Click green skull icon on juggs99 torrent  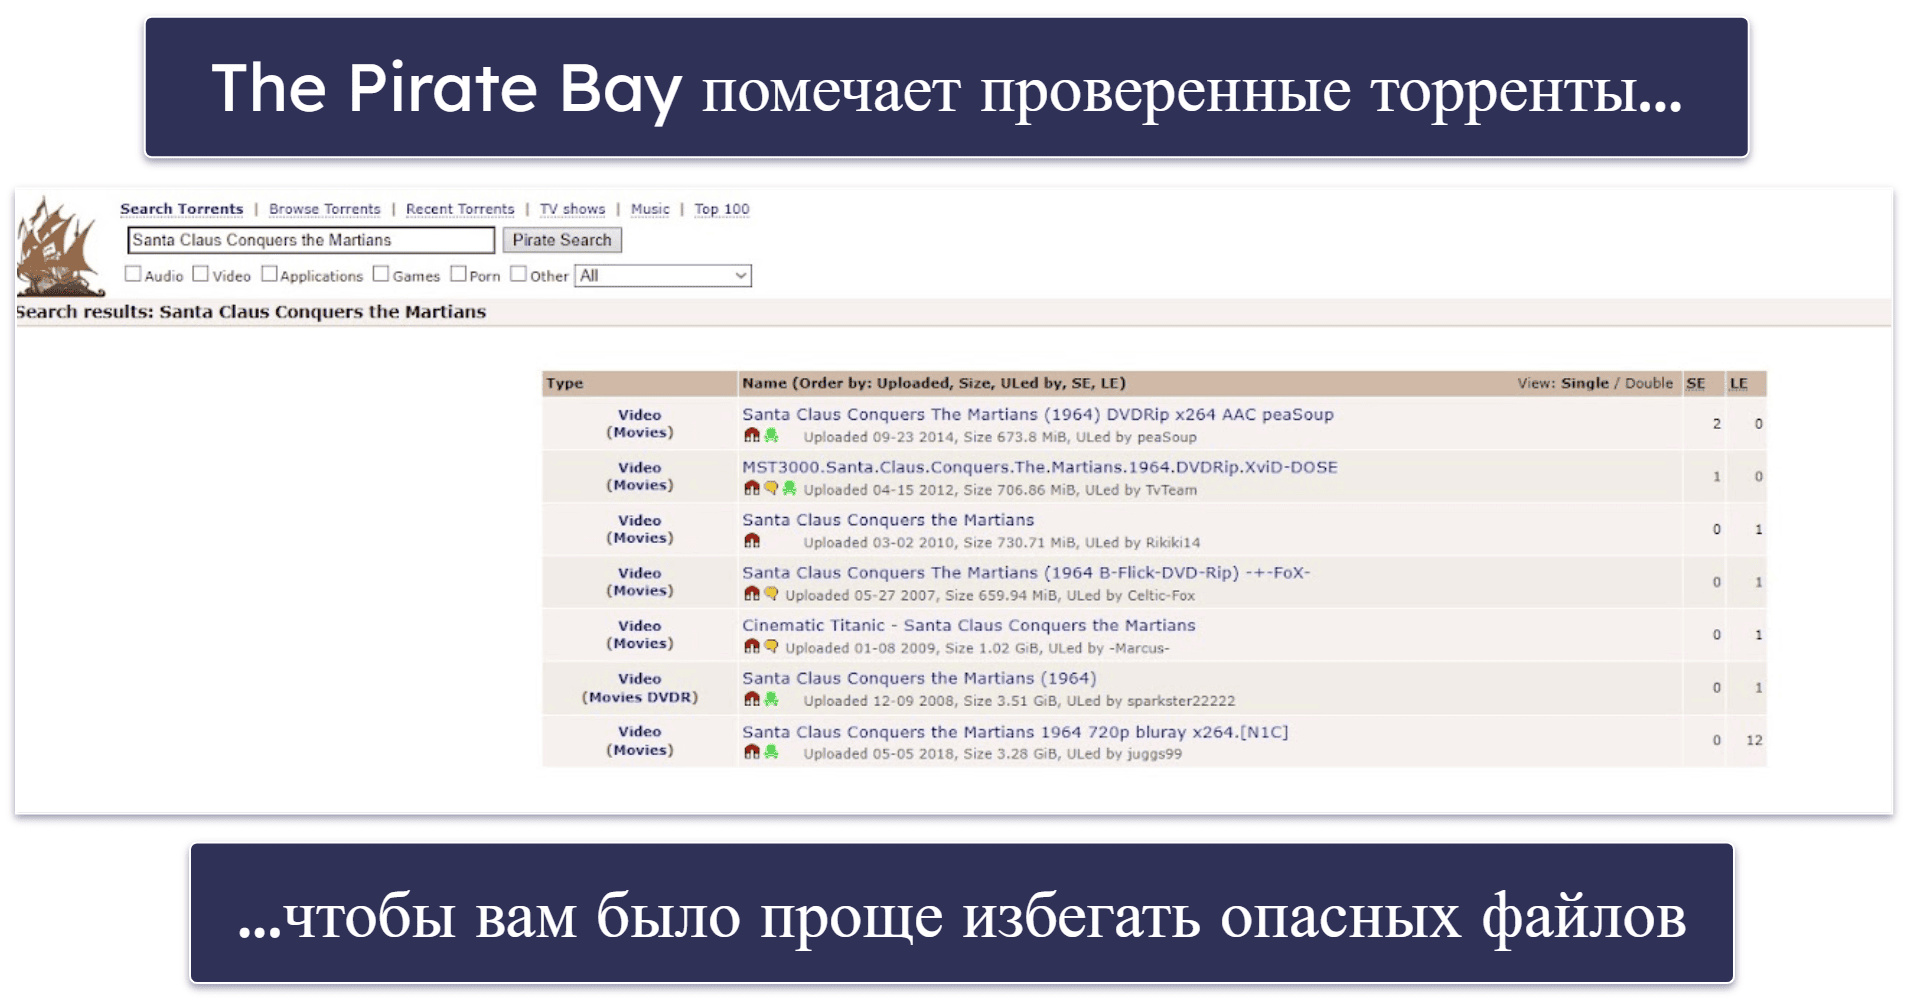click(771, 753)
